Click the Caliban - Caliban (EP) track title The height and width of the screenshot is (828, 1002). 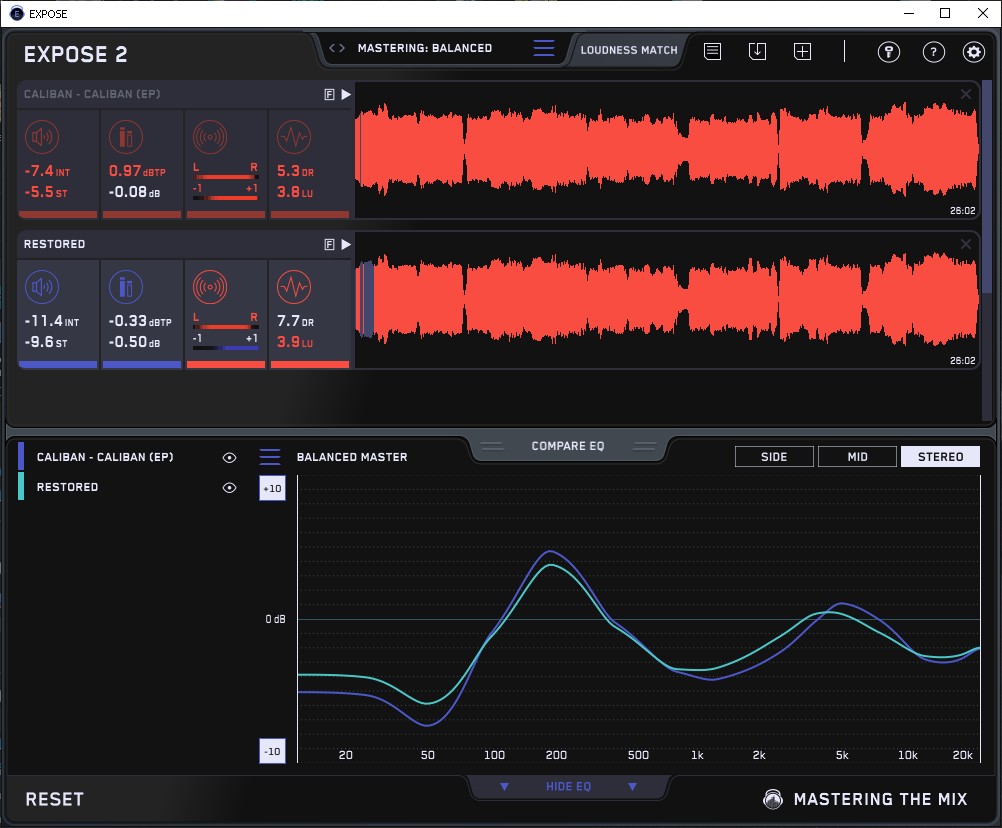[x=92, y=94]
